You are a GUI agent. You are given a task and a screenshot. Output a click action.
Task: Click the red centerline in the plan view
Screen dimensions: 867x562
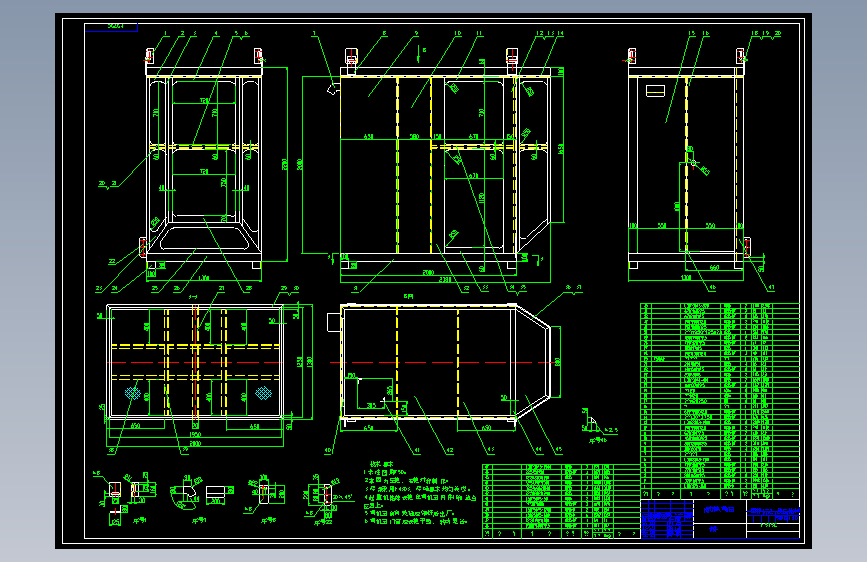tap(195, 362)
